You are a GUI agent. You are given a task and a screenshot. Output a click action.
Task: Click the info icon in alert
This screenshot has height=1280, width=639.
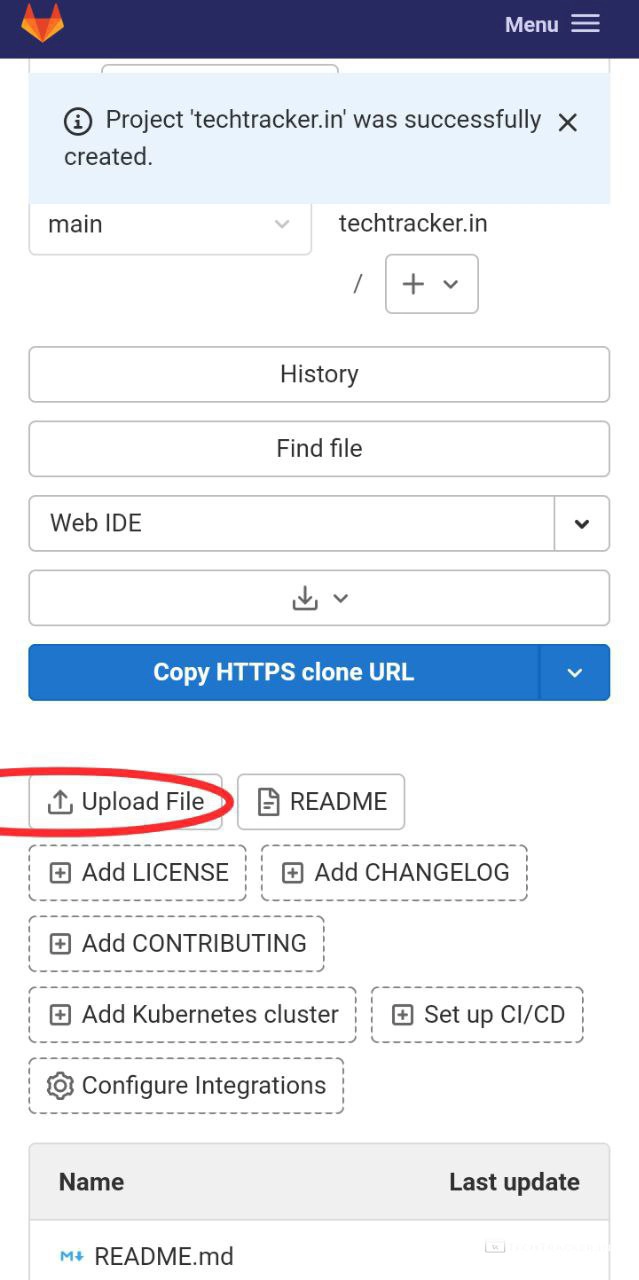[78, 122]
